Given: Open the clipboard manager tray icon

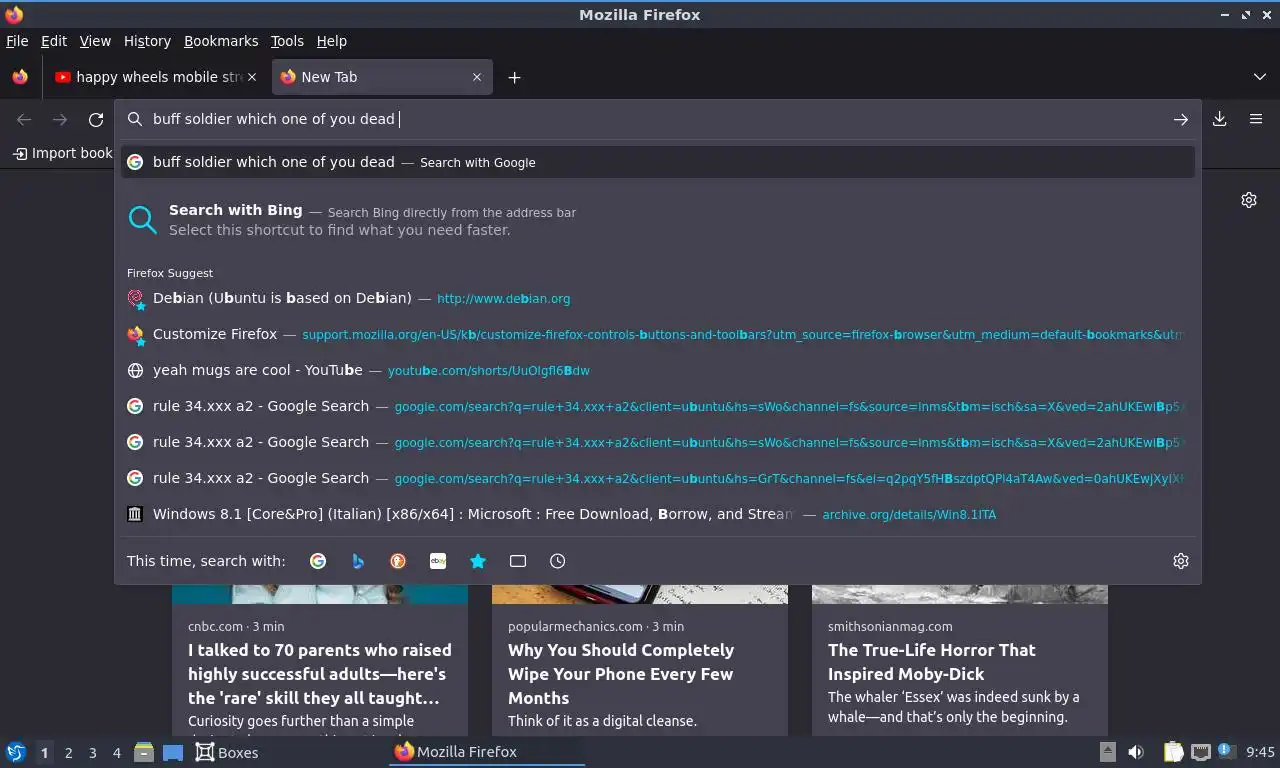Looking at the screenshot, I should [x=1174, y=752].
